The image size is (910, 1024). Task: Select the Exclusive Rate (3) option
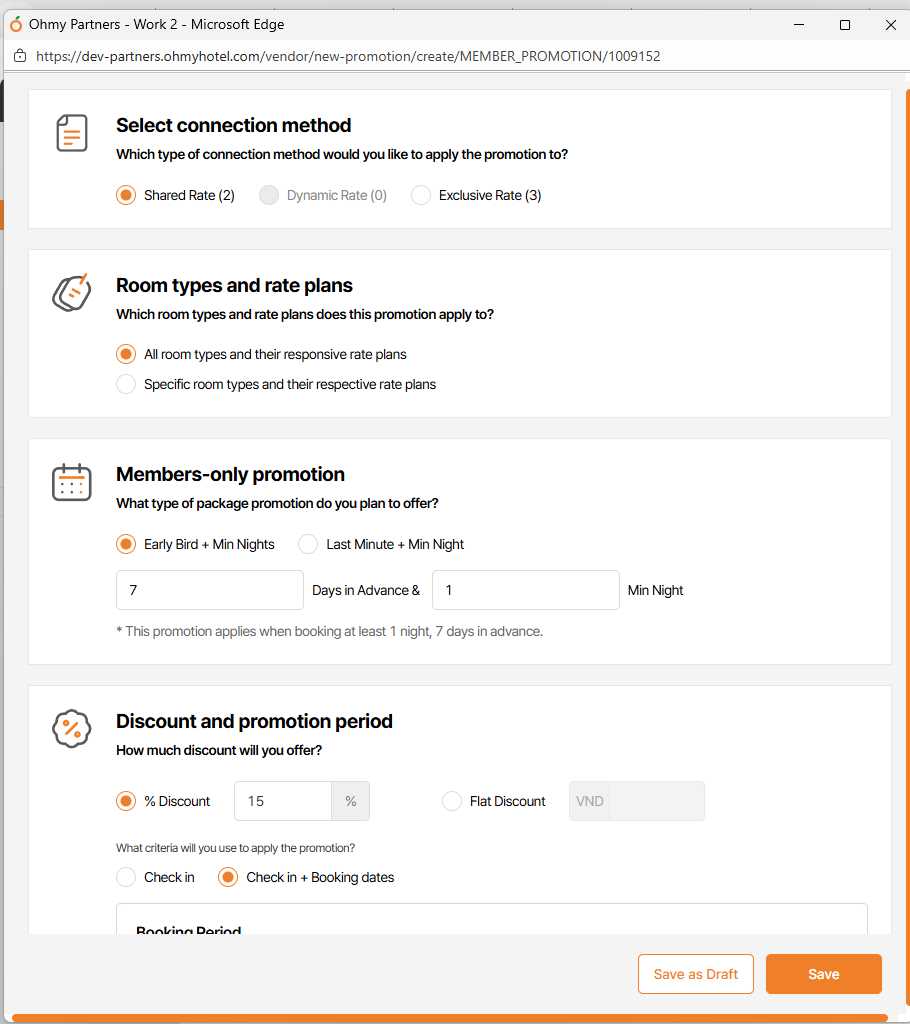[421, 195]
